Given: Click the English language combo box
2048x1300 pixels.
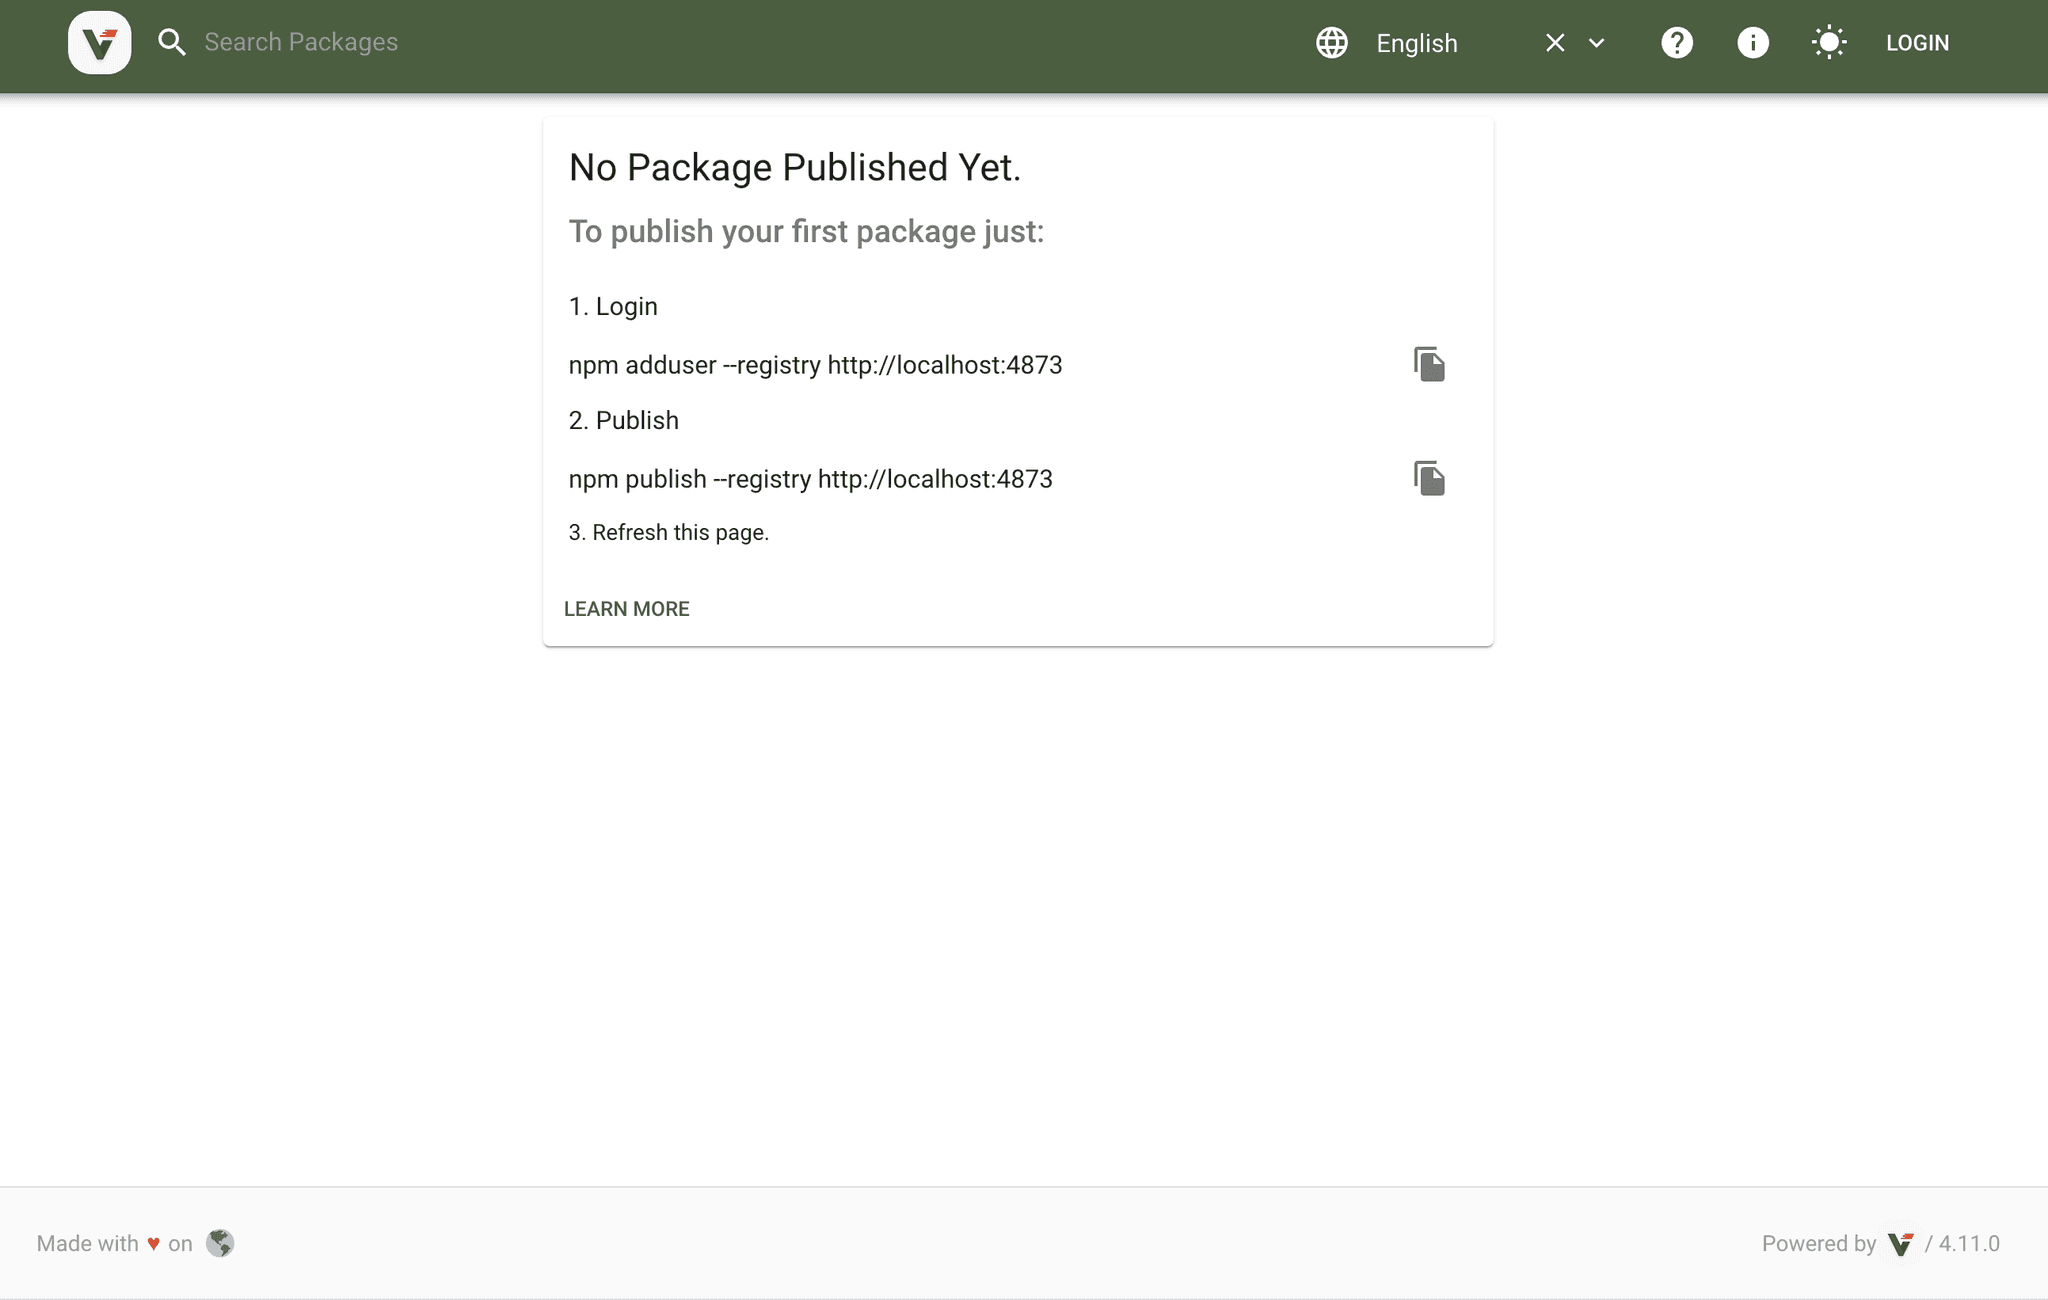Looking at the screenshot, I should click(x=1440, y=43).
